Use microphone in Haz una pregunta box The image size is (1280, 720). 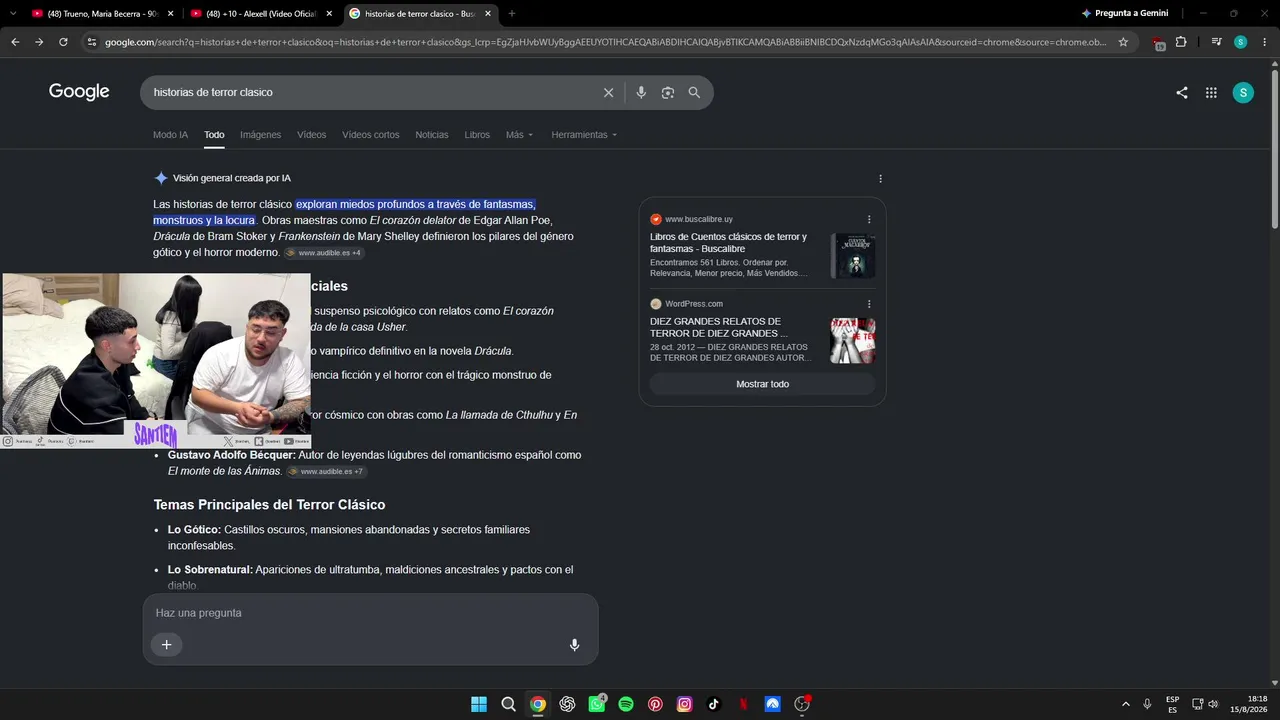pyautogui.click(x=574, y=645)
